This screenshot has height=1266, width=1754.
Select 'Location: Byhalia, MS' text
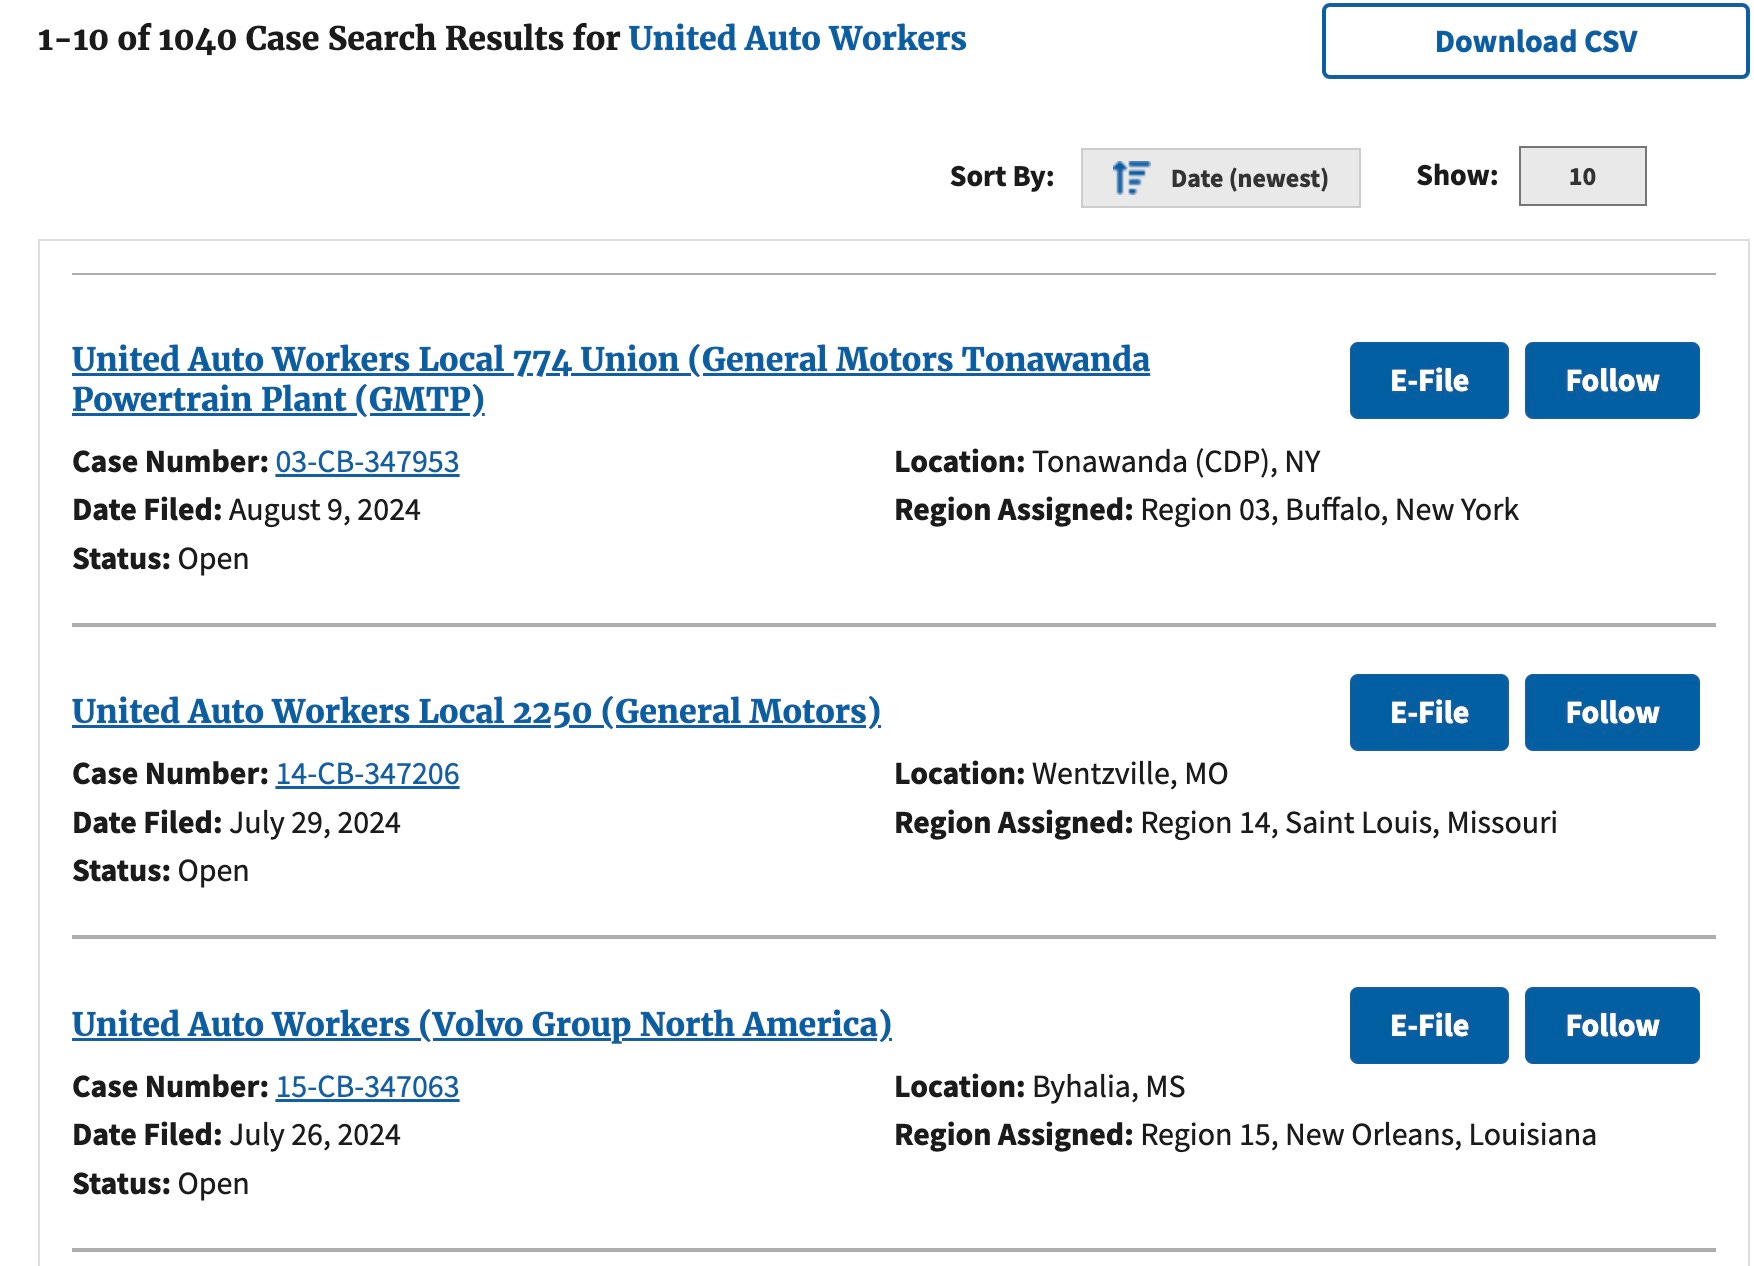pos(1040,1086)
